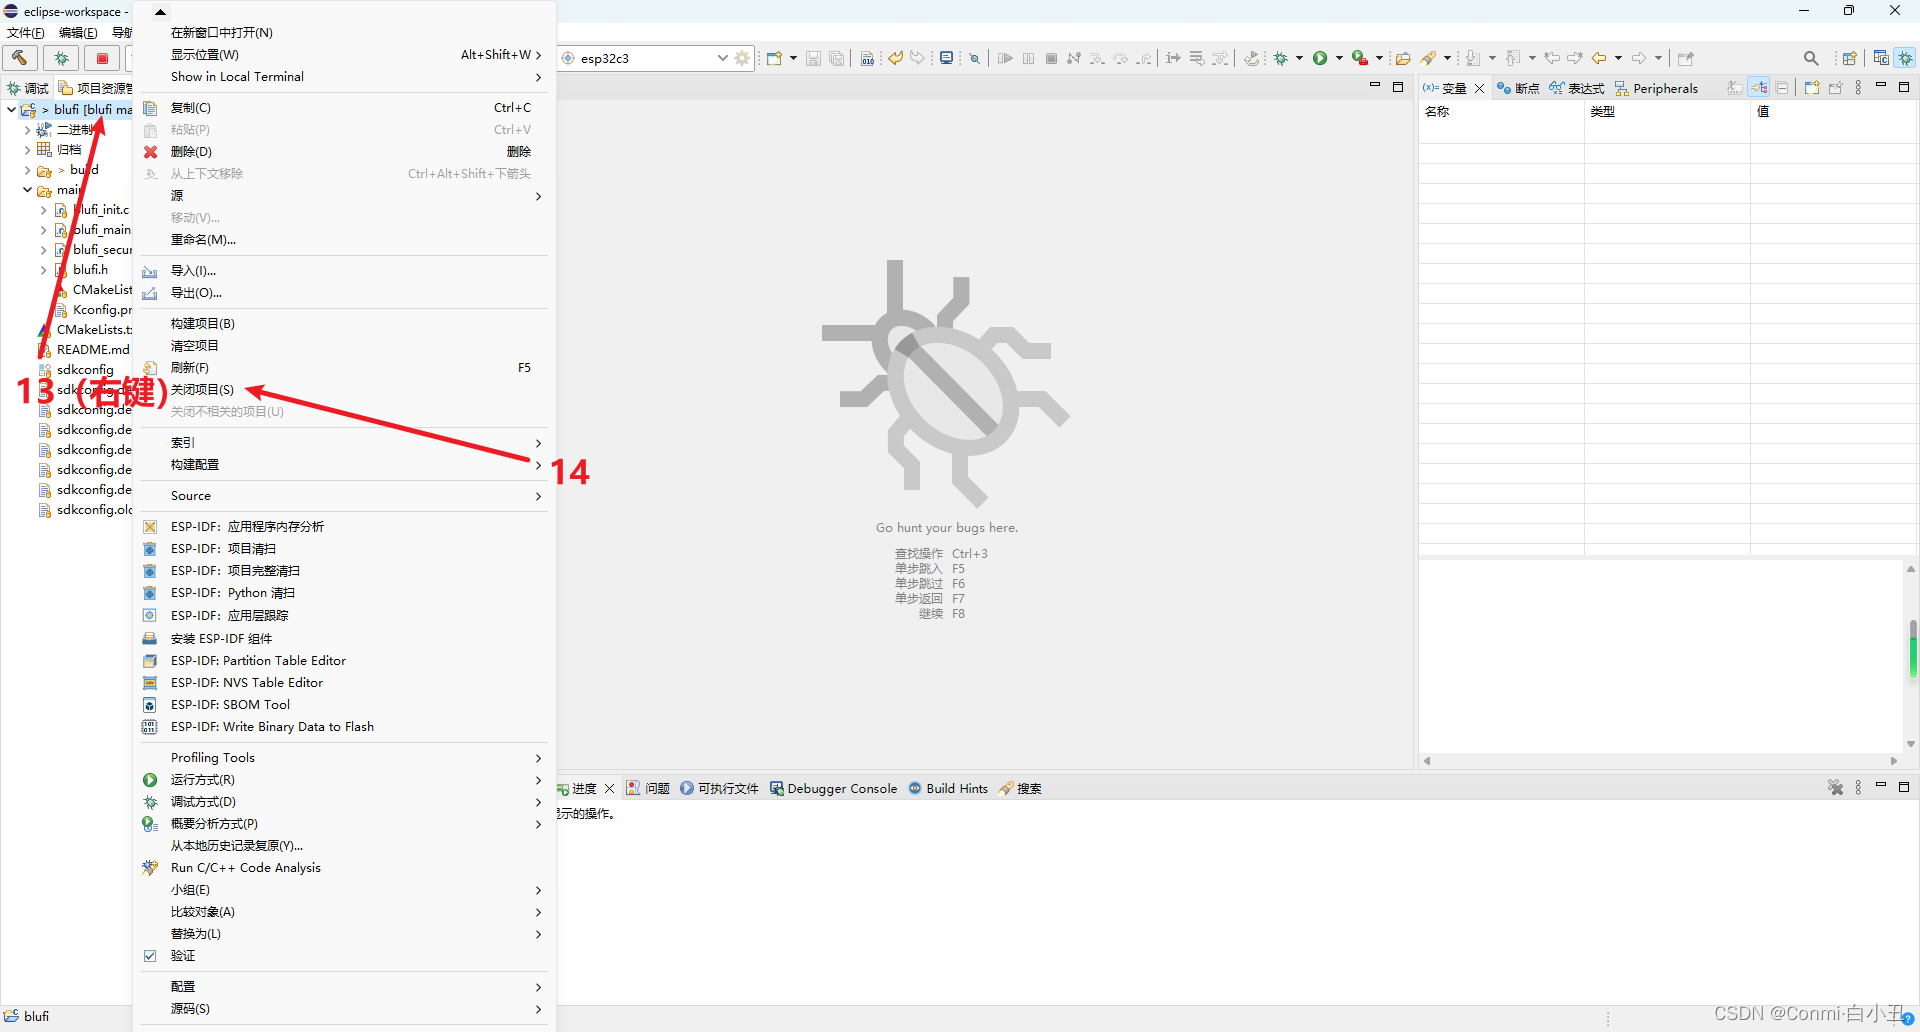The width and height of the screenshot is (1920, 1032).
Task: Switch to the Peripherals tab
Action: tap(1656, 88)
